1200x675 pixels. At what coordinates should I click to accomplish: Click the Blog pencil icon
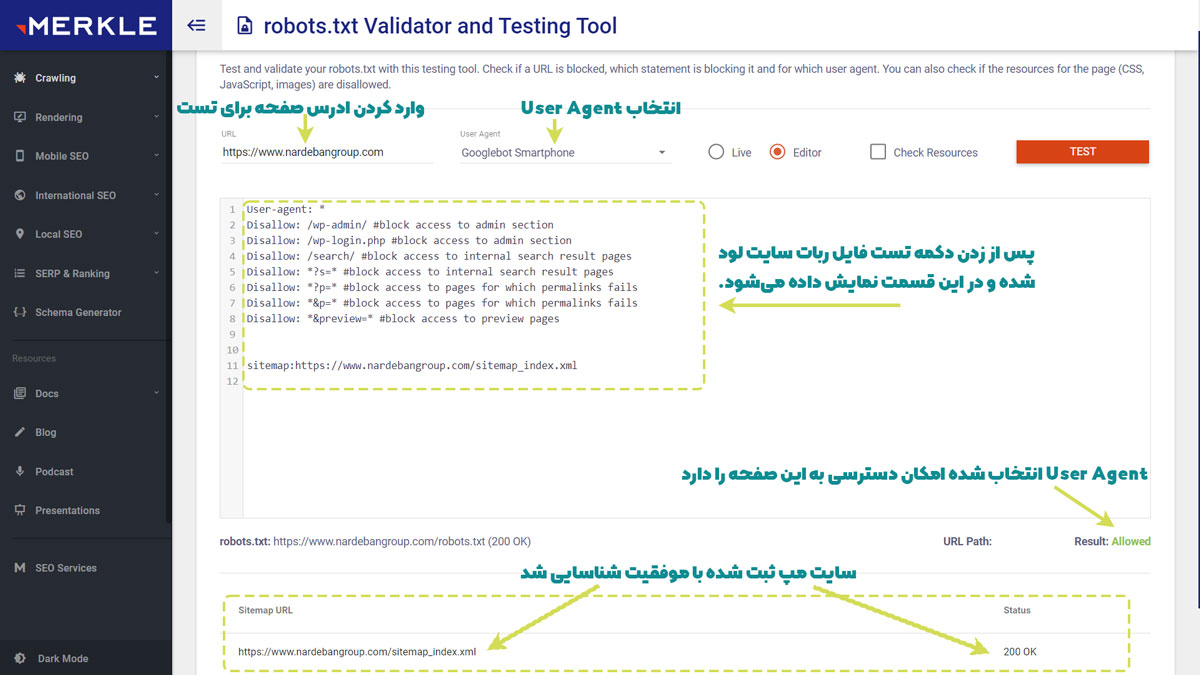[x=20, y=432]
